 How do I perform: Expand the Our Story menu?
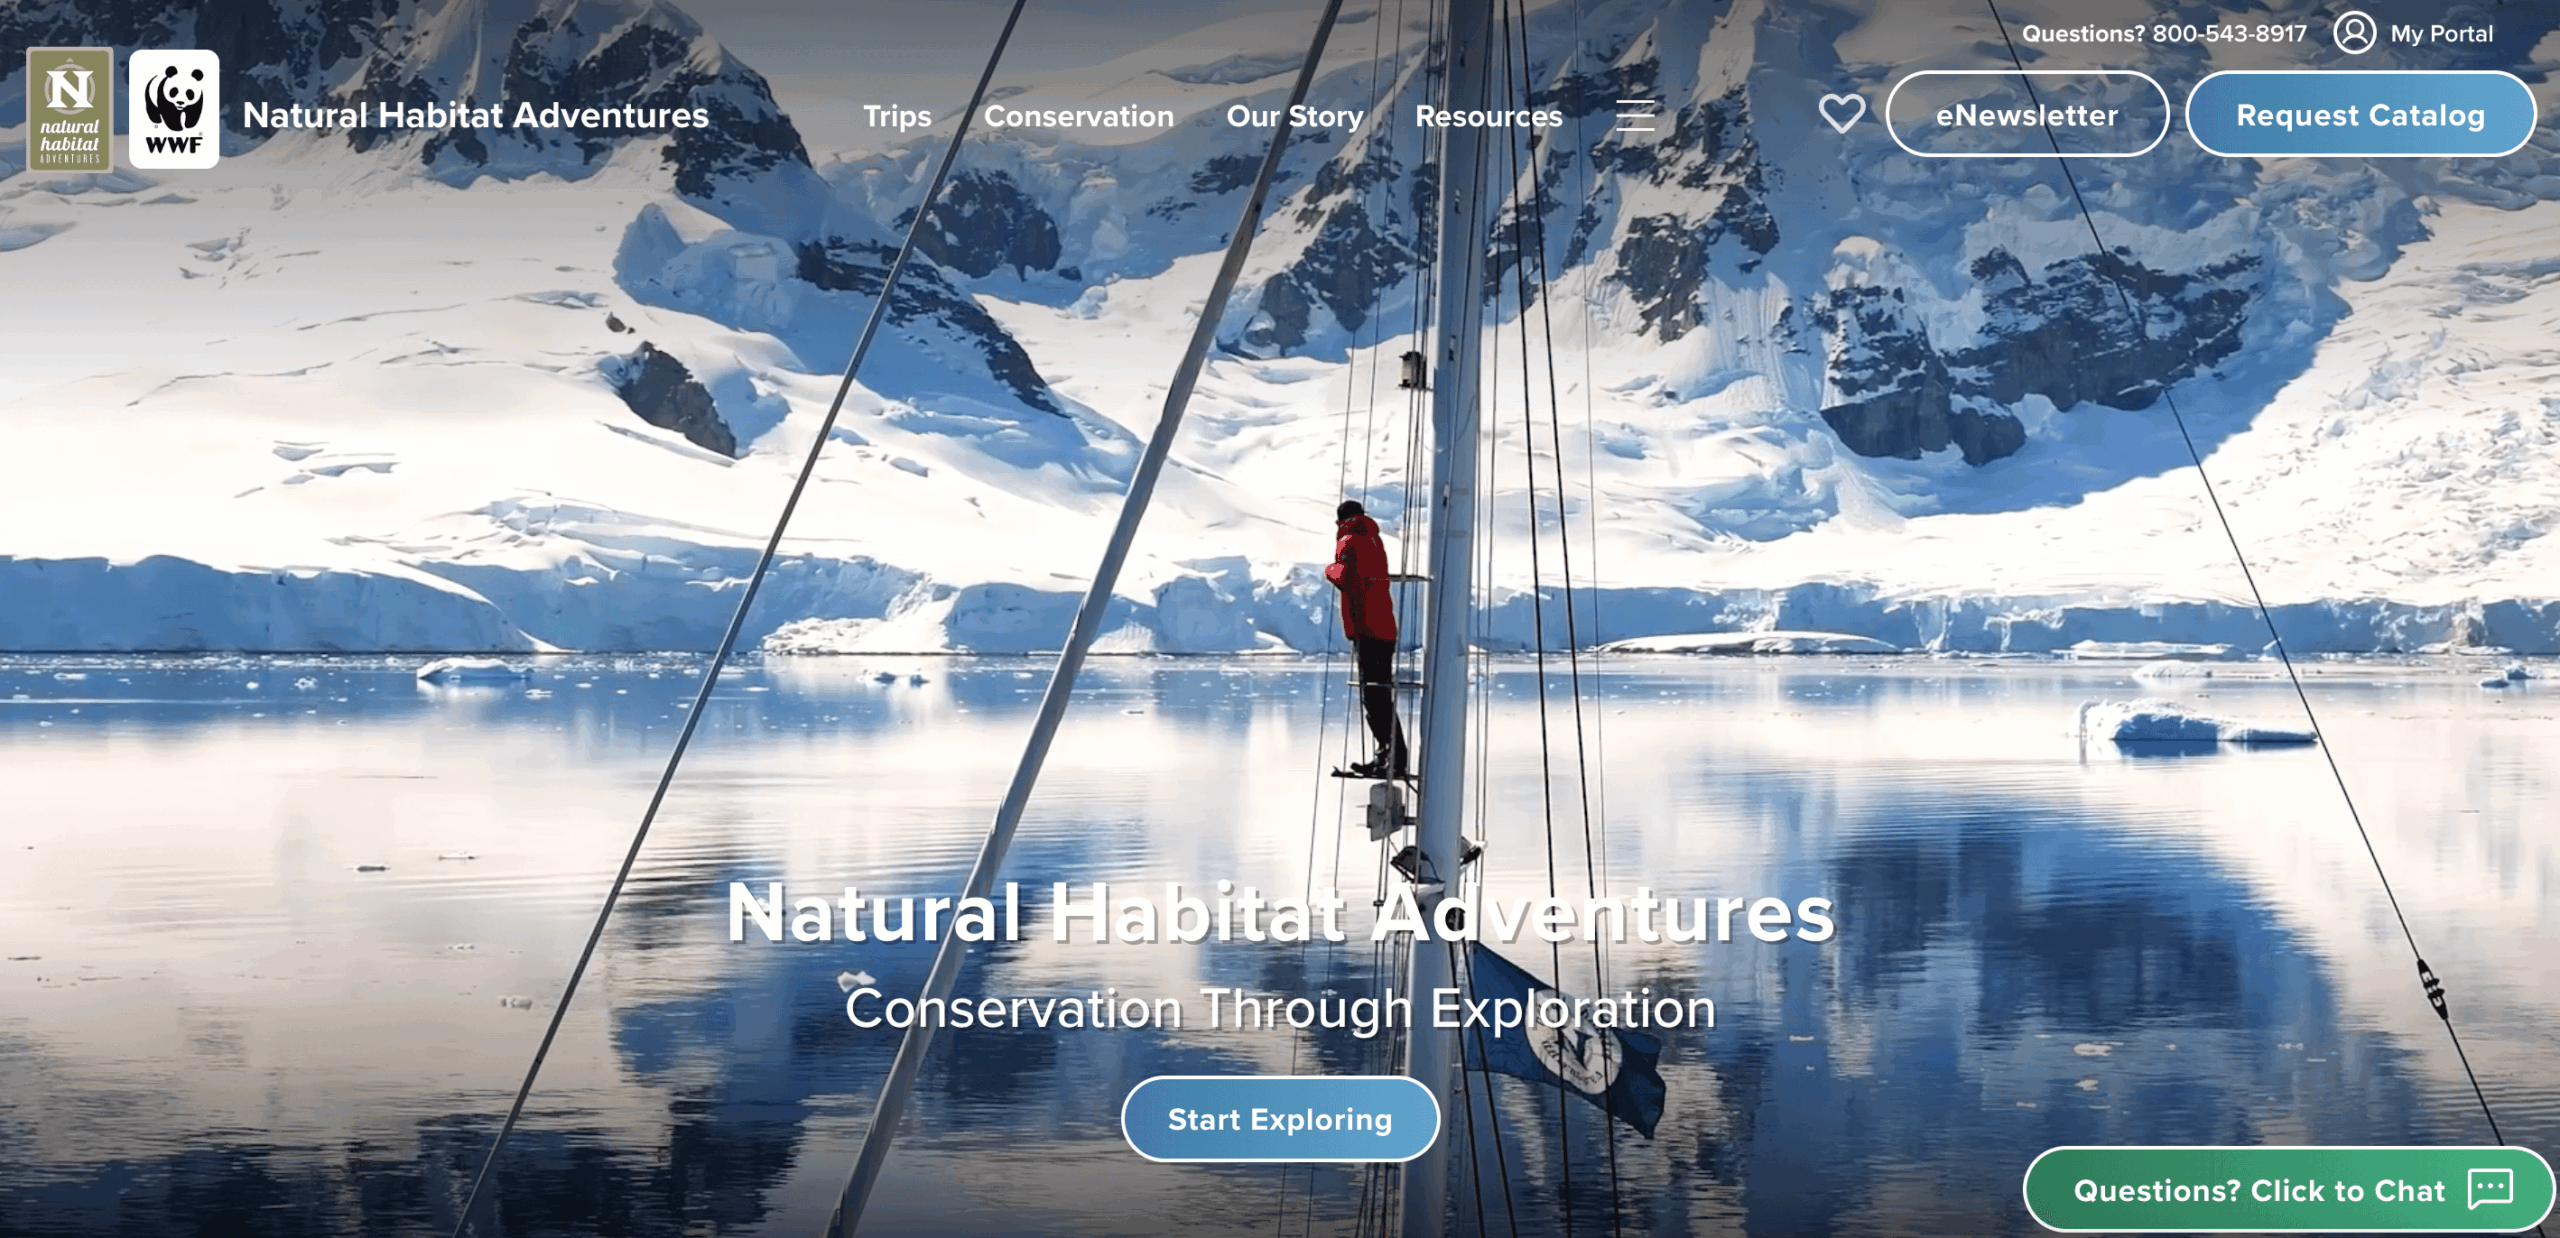coord(1295,116)
